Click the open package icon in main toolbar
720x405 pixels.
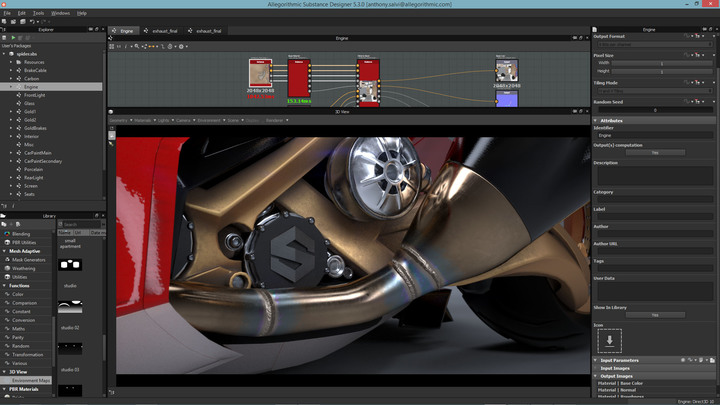click(x=13, y=22)
